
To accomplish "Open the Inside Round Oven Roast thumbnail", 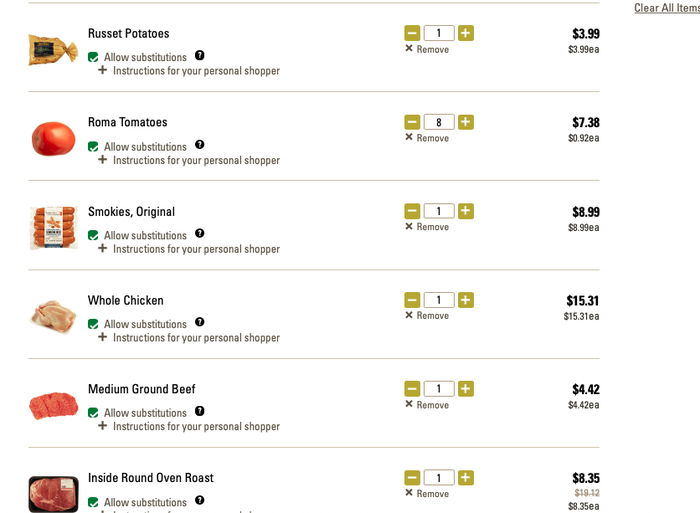I will tap(53, 493).
